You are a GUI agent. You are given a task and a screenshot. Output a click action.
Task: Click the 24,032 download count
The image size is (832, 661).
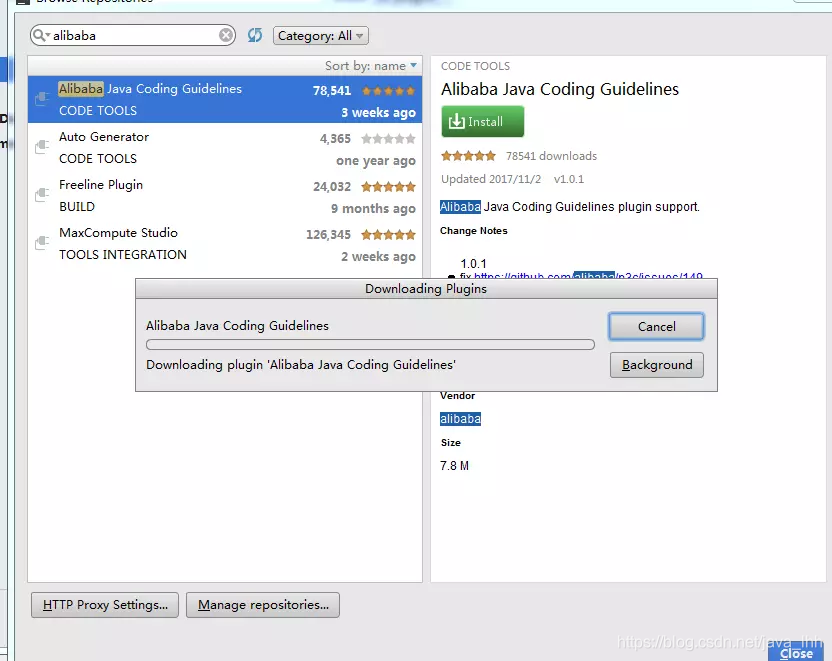coord(332,187)
